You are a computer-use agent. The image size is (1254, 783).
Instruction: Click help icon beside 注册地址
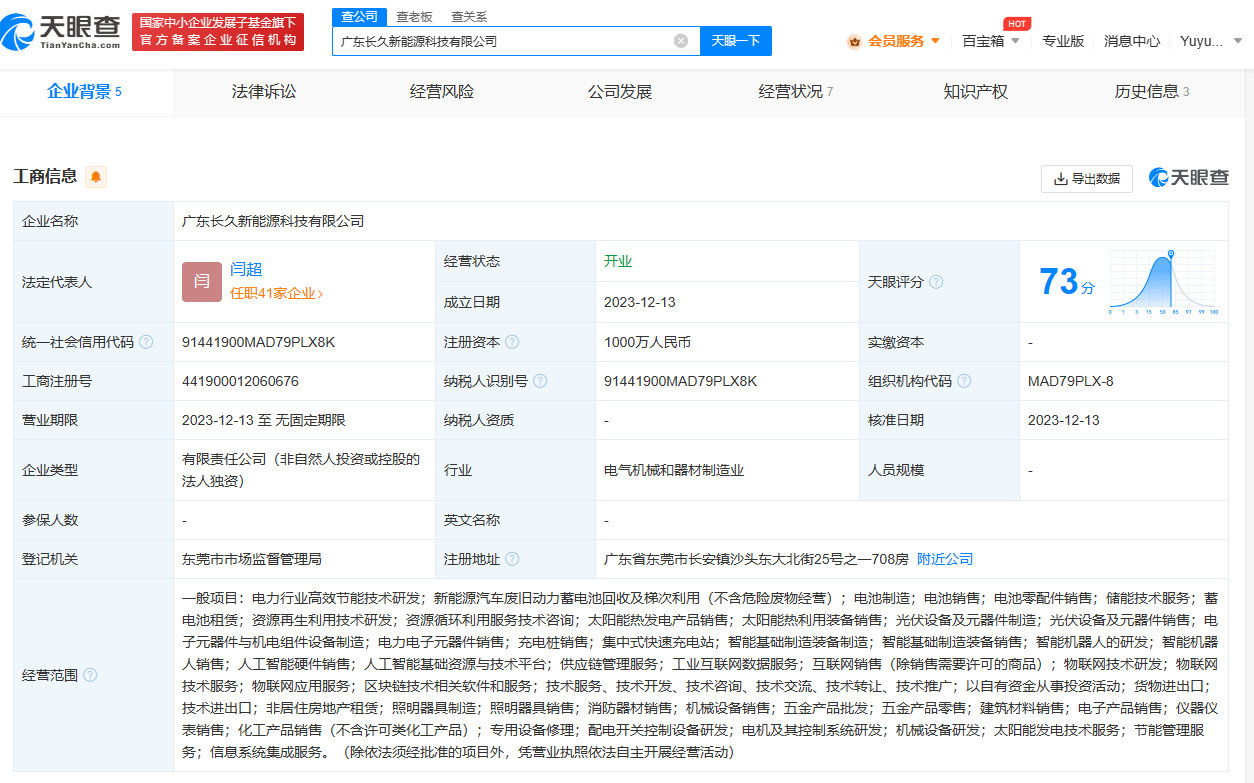click(512, 559)
